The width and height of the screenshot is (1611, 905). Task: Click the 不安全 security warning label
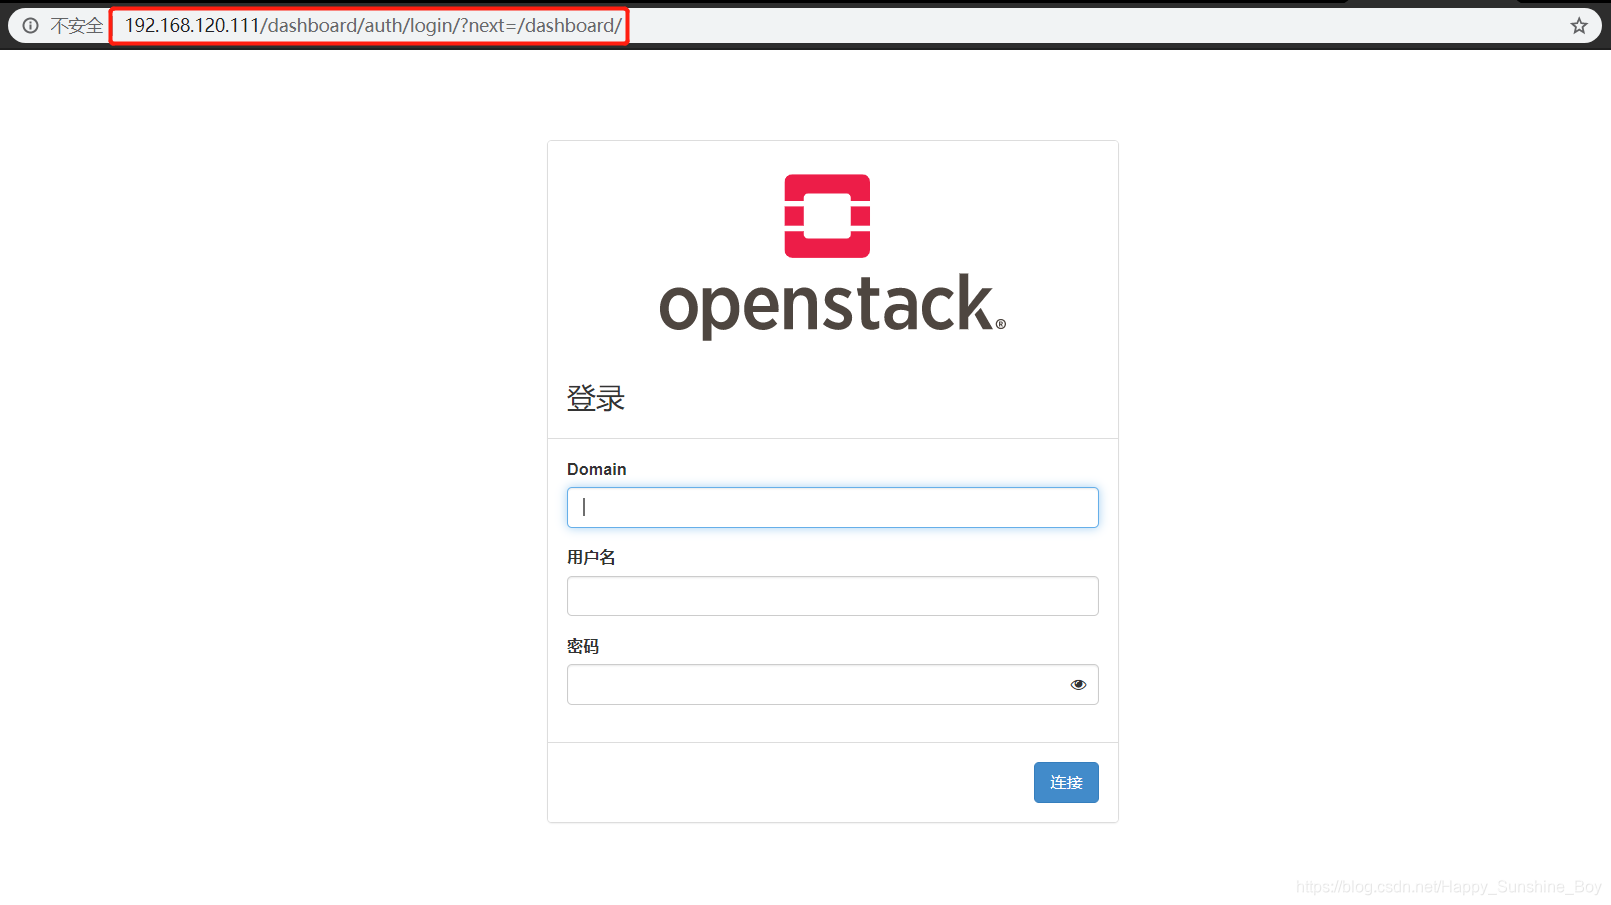[77, 26]
